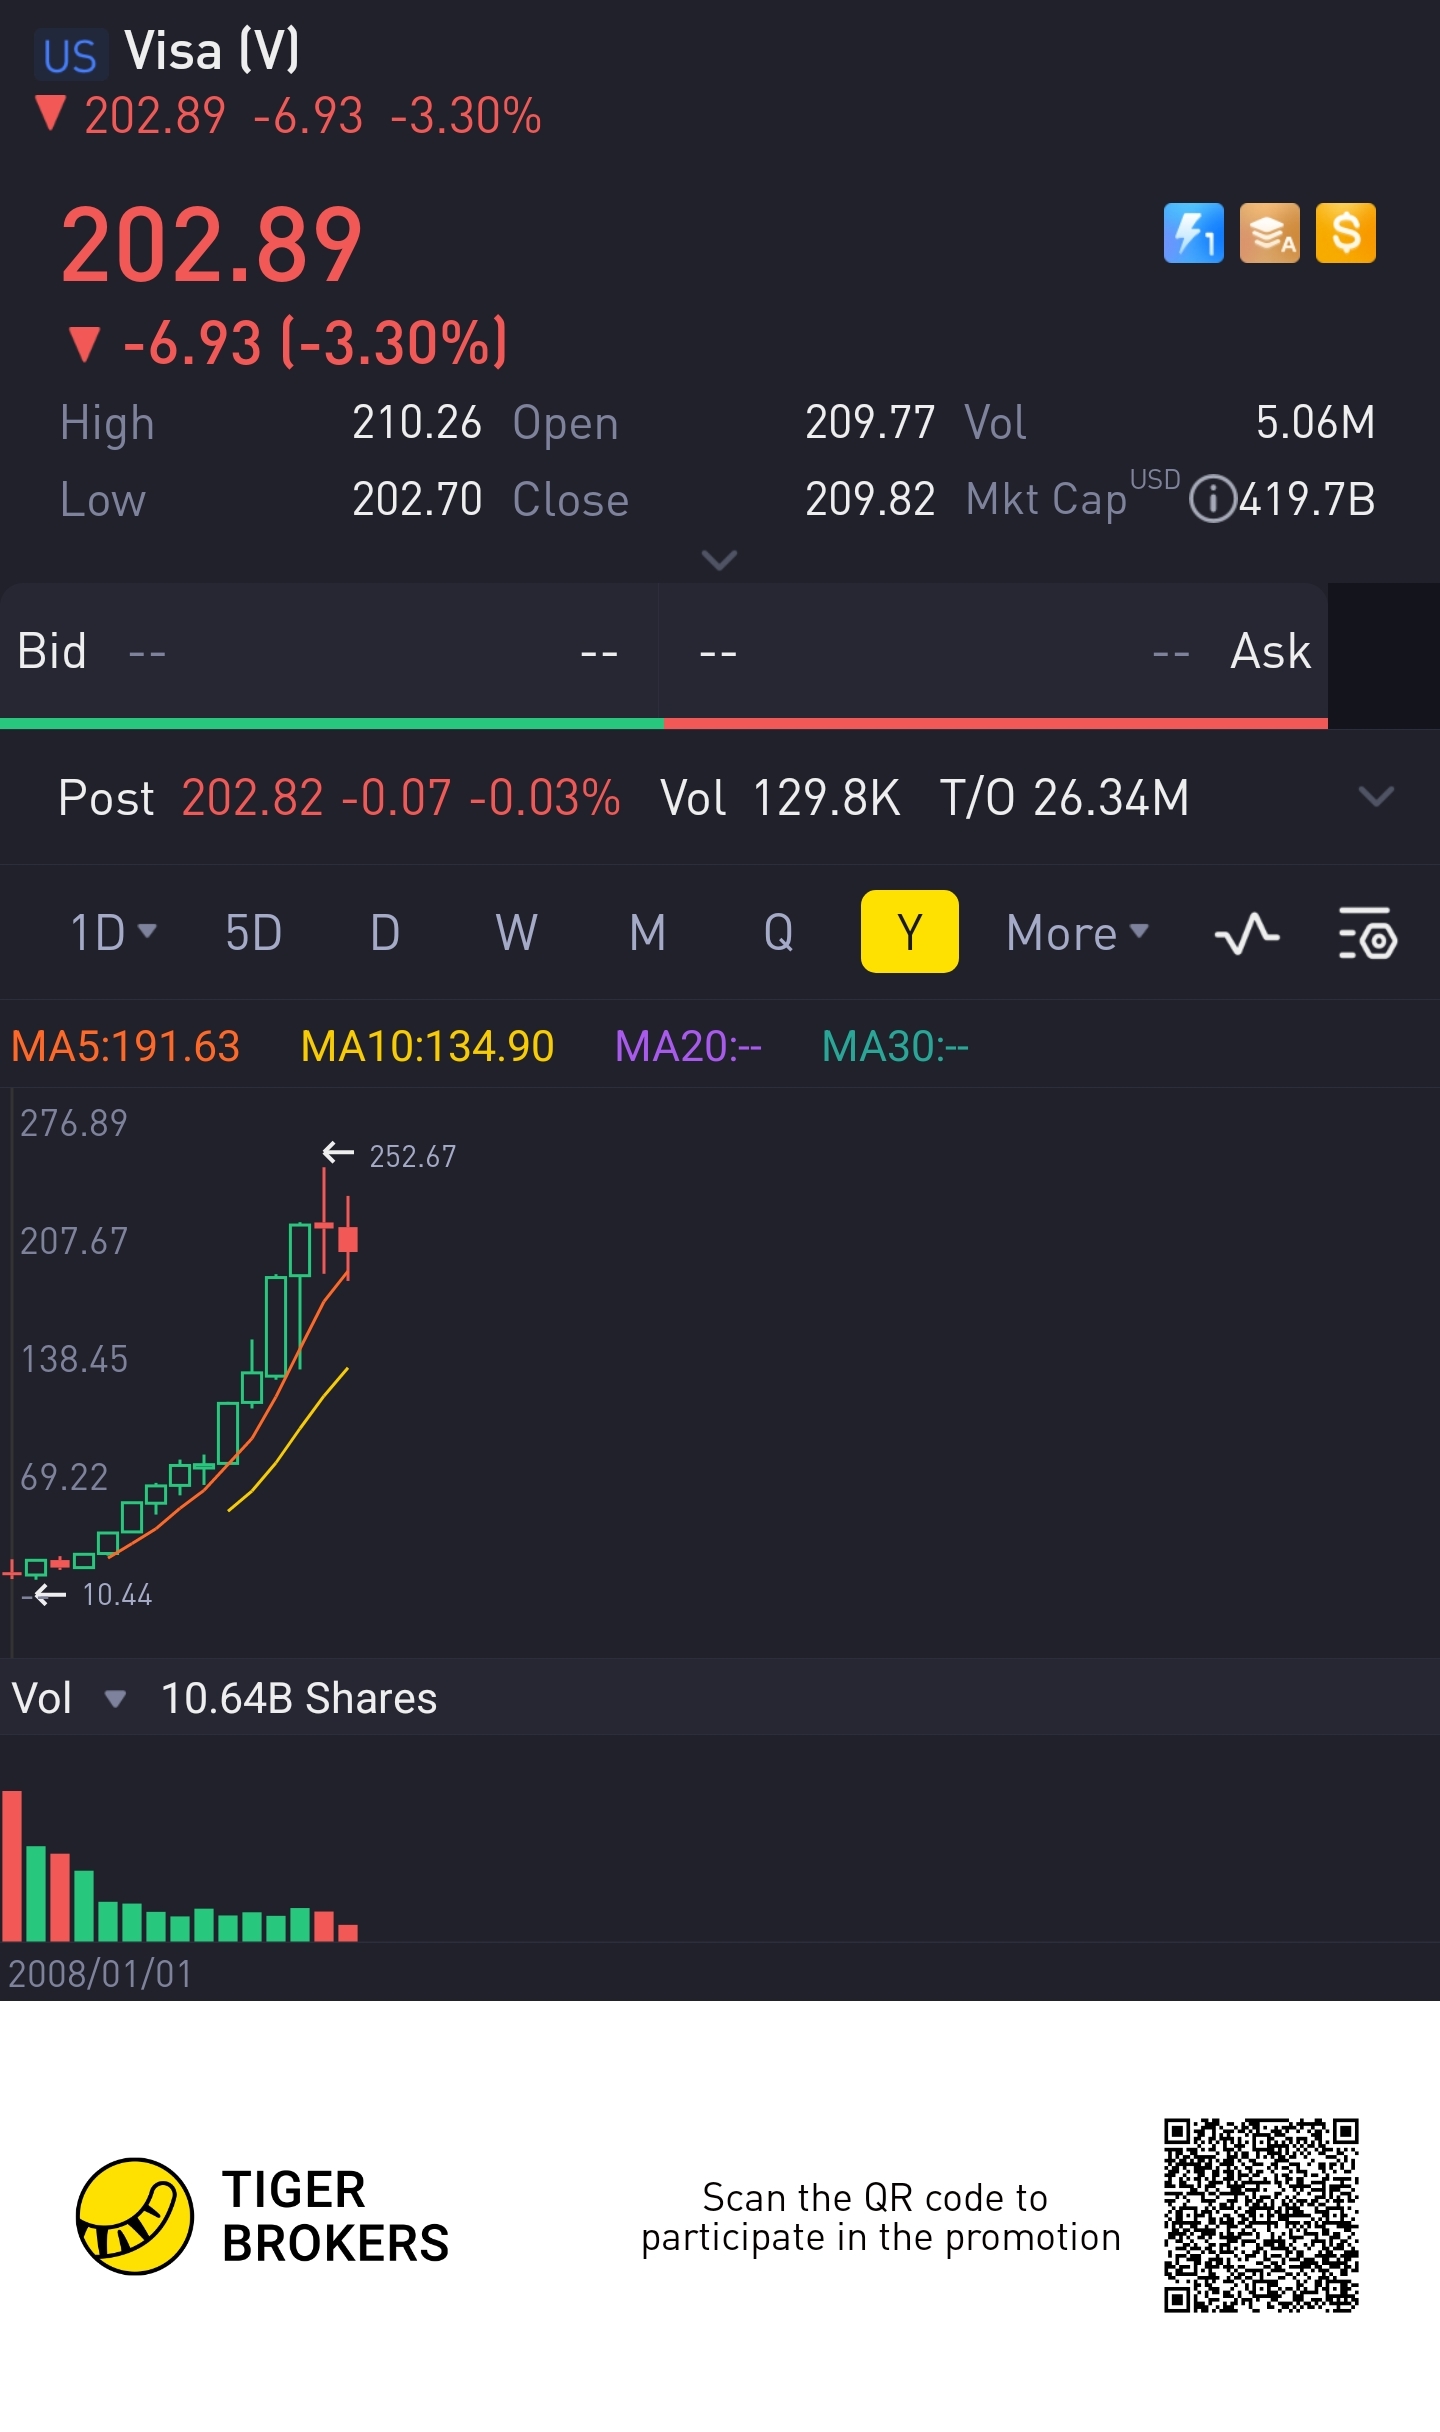Open chart settings icon
The image size is (1440, 2432).
1367,934
